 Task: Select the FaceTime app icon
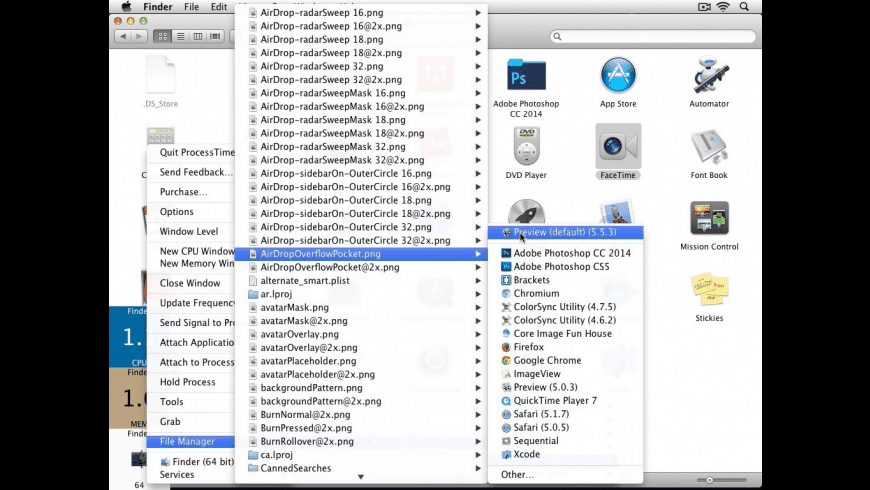click(x=618, y=146)
